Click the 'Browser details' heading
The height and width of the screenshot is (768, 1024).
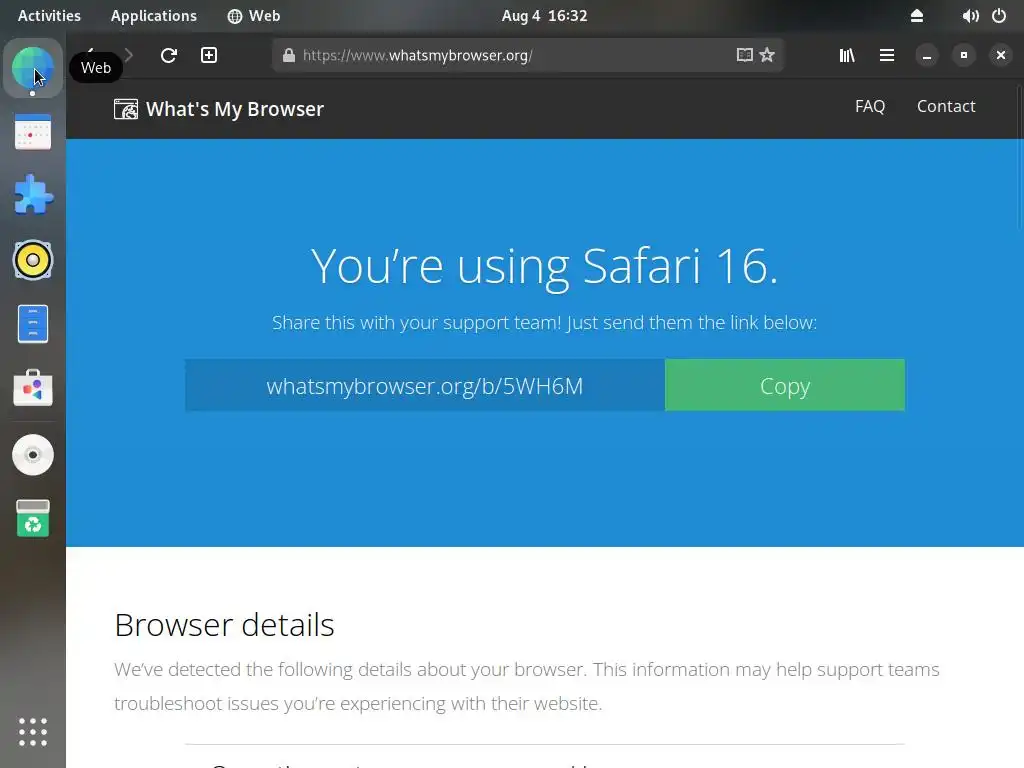click(x=224, y=625)
